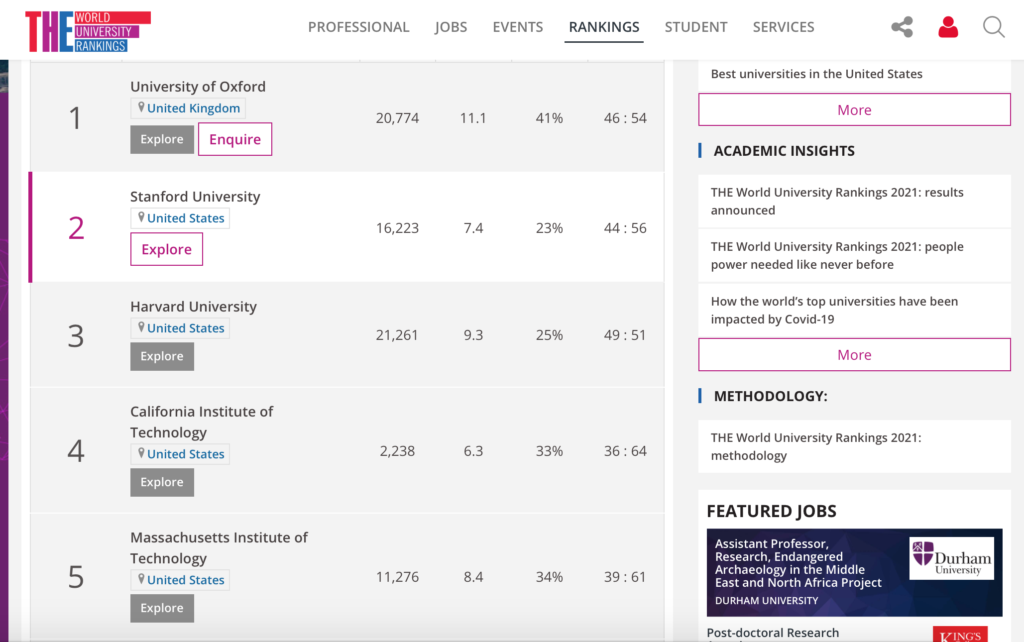Click Explore for California Institute of Technology
The image size is (1024, 642).
162,482
